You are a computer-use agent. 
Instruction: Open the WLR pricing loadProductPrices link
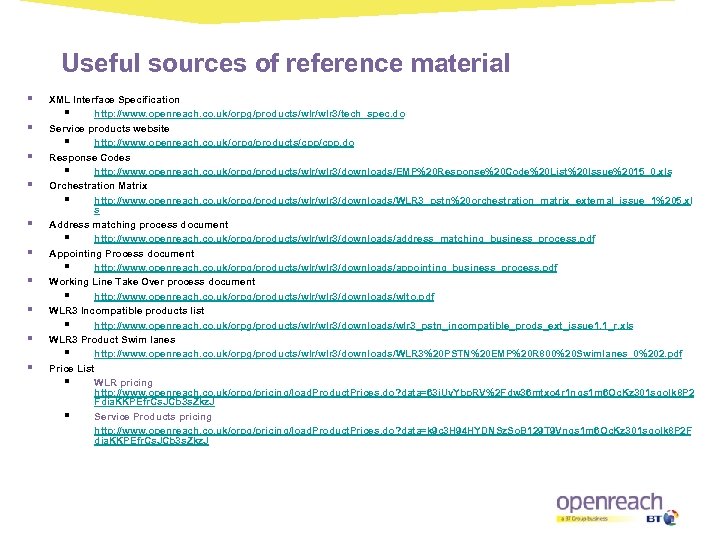coord(394,397)
